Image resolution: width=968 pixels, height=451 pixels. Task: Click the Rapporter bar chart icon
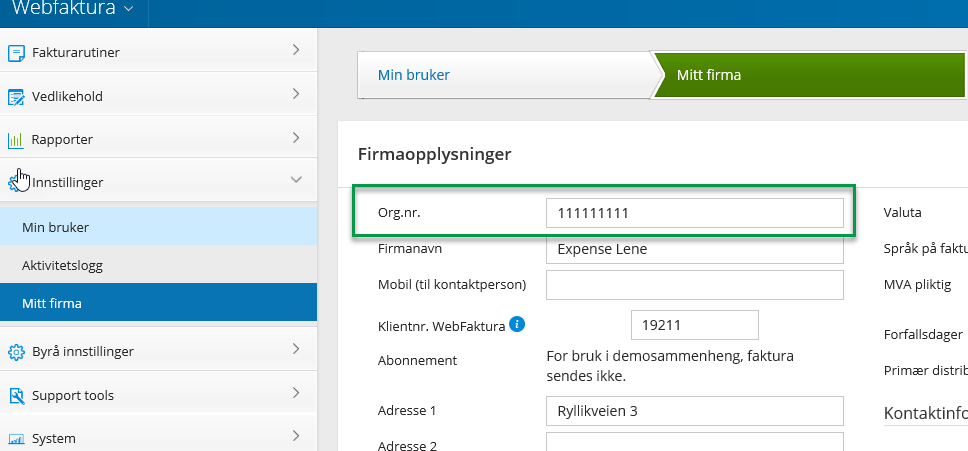16,140
